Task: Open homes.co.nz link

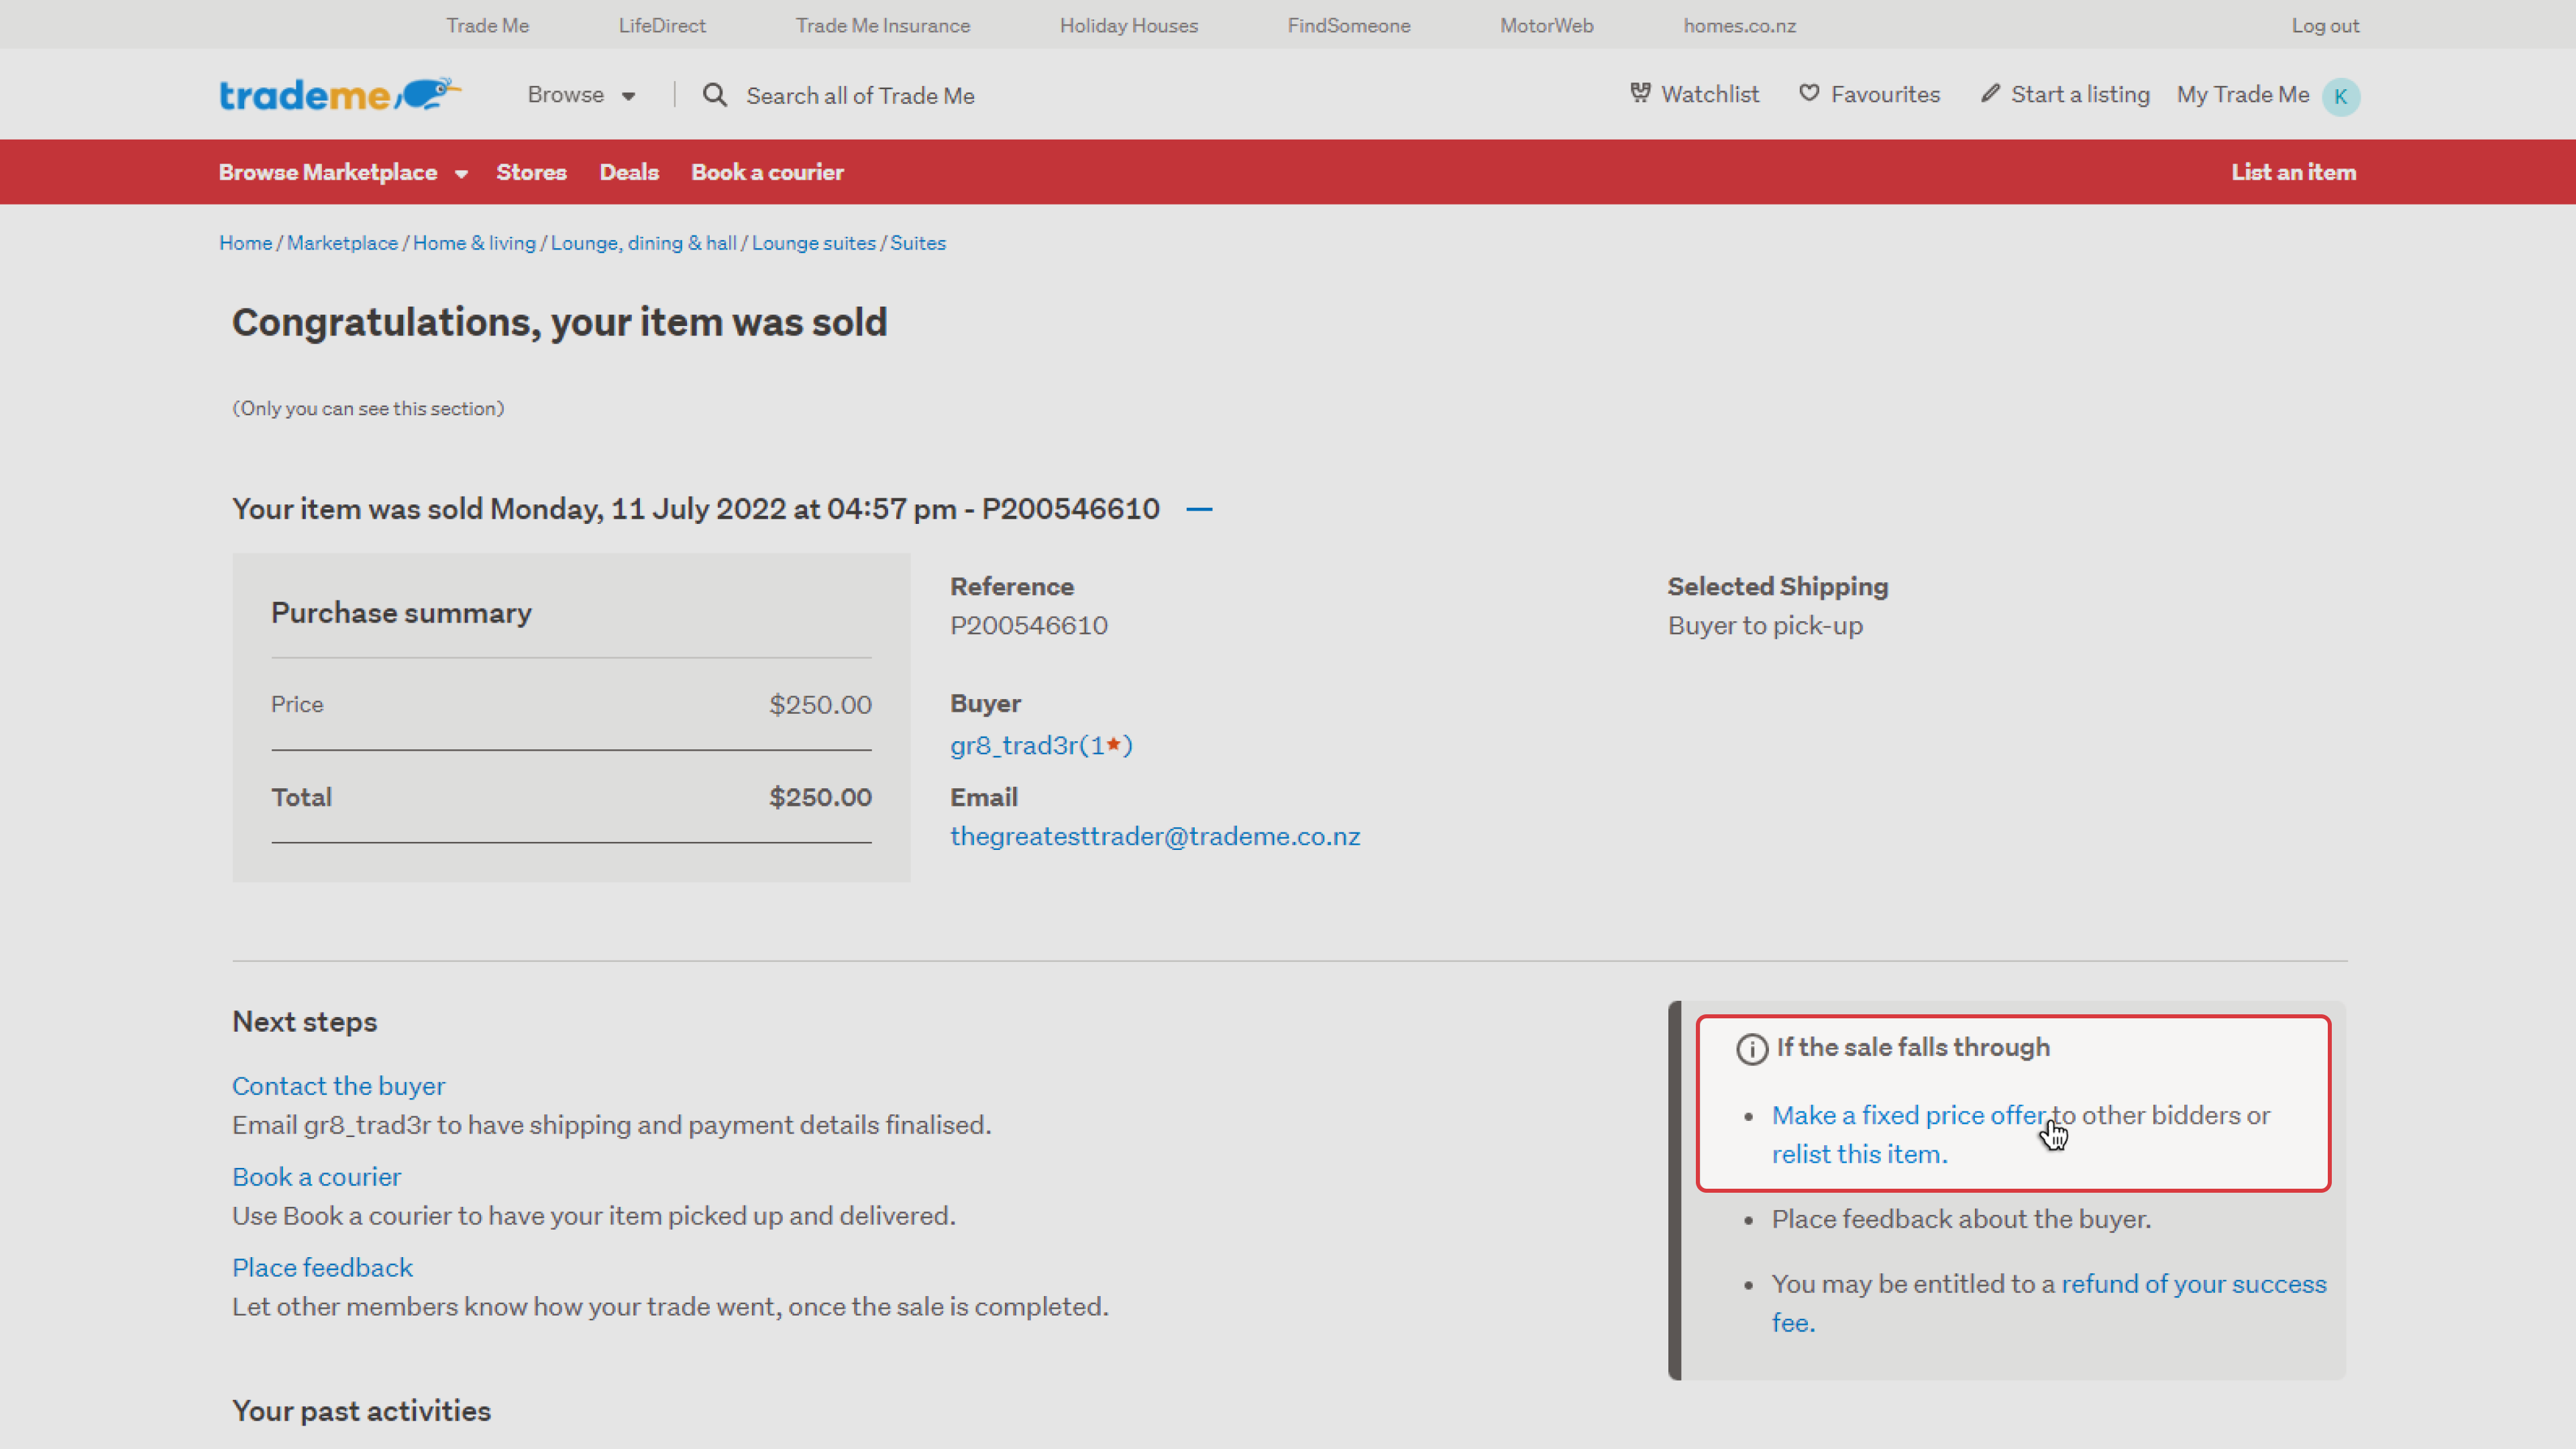Action: (x=1739, y=25)
